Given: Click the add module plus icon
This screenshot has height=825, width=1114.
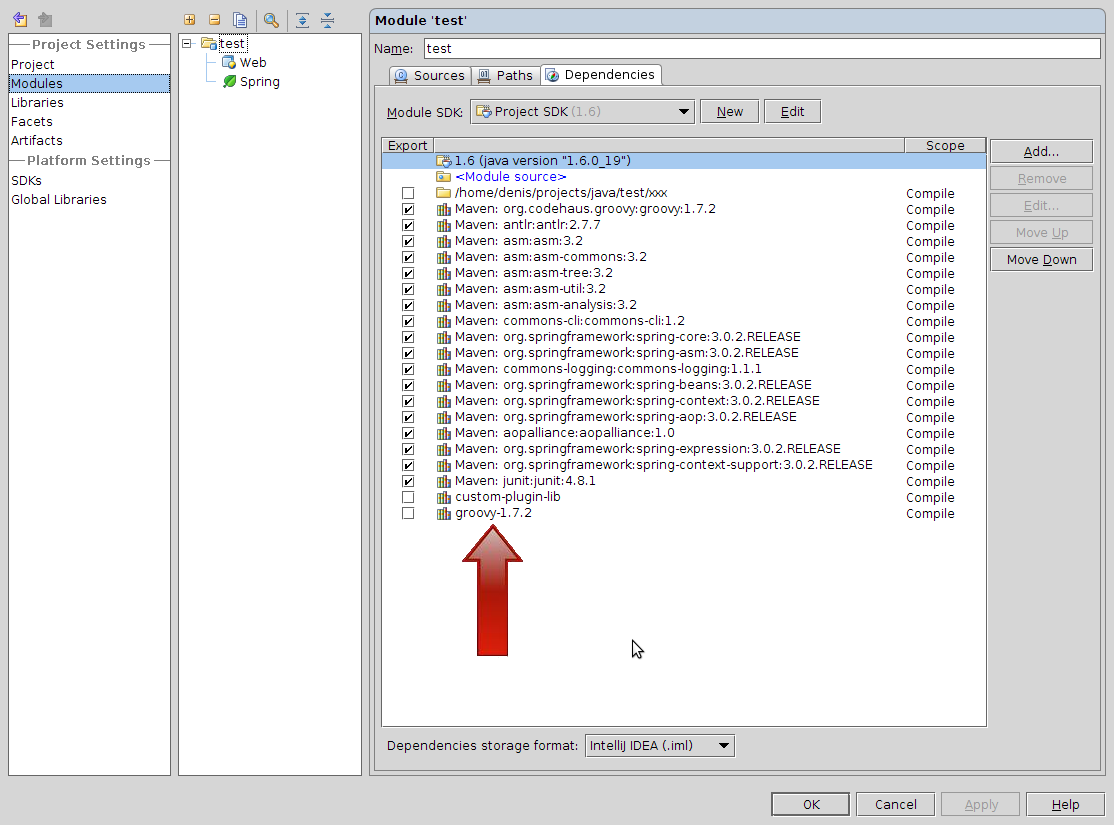Looking at the screenshot, I should point(190,20).
